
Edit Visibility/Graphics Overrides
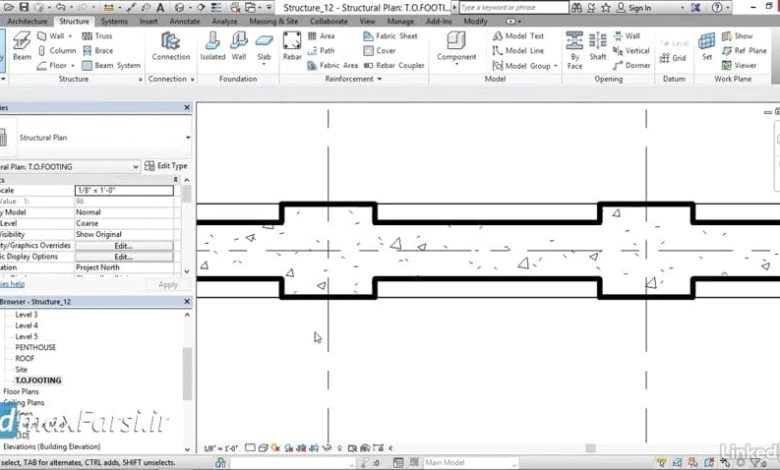(124, 246)
